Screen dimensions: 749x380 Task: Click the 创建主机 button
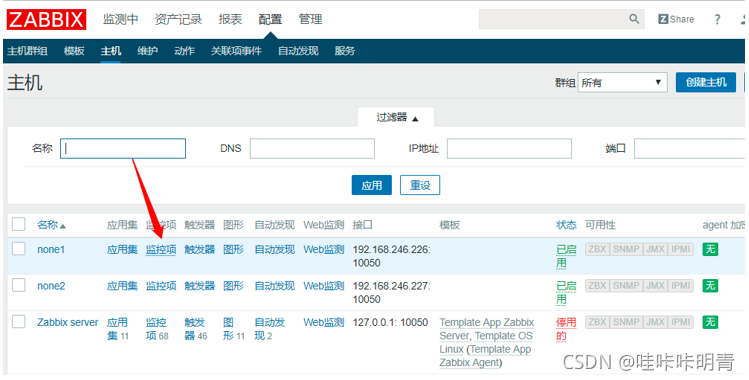point(706,82)
